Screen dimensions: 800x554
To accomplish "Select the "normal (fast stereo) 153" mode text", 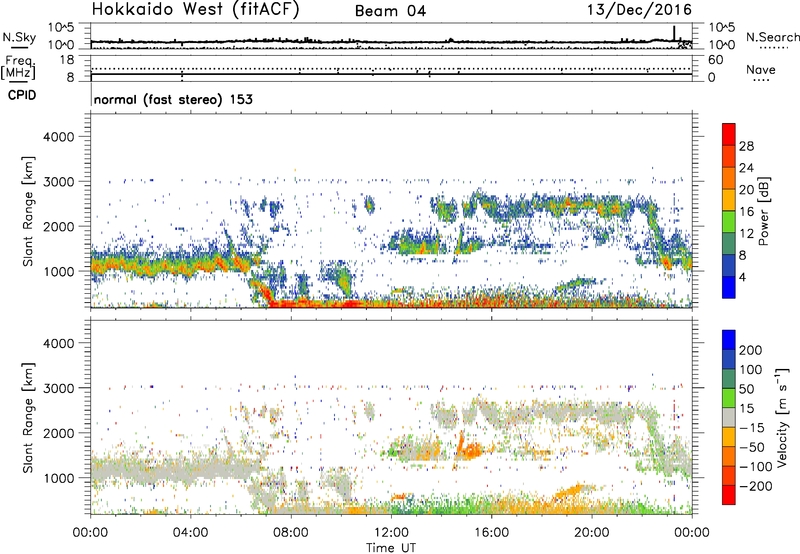I will pos(173,99).
